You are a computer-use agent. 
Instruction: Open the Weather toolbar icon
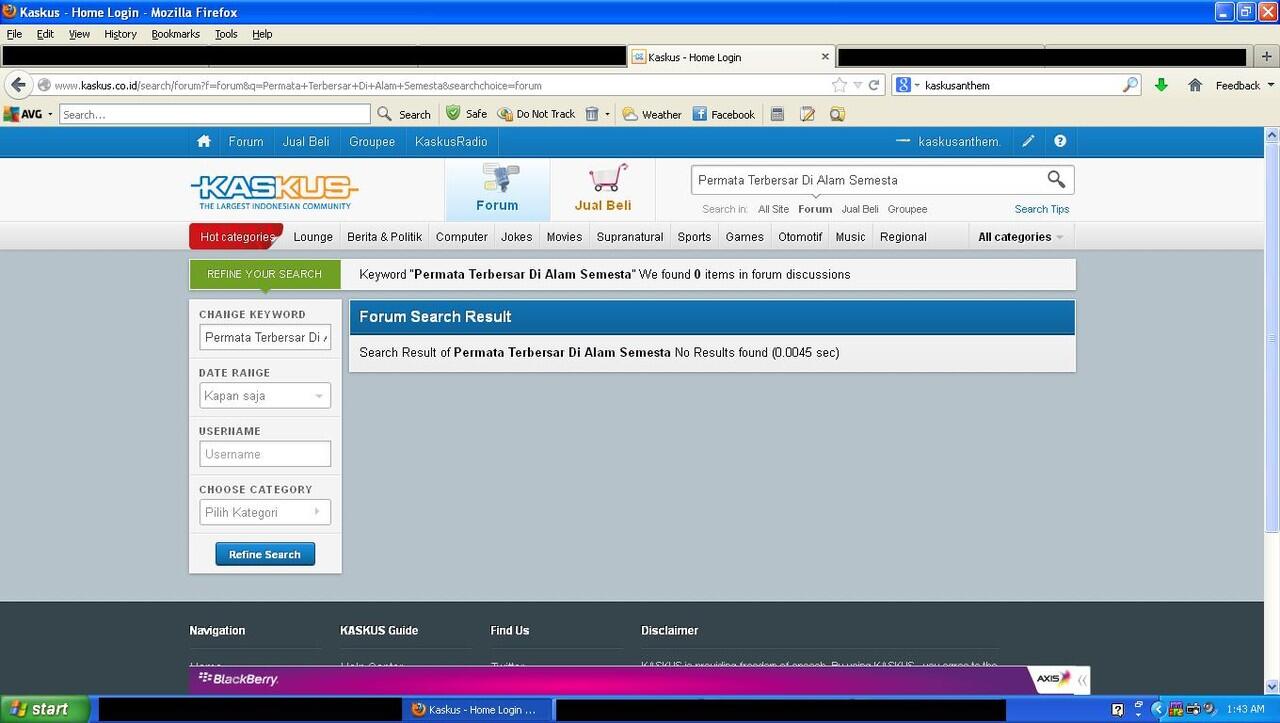(630, 114)
